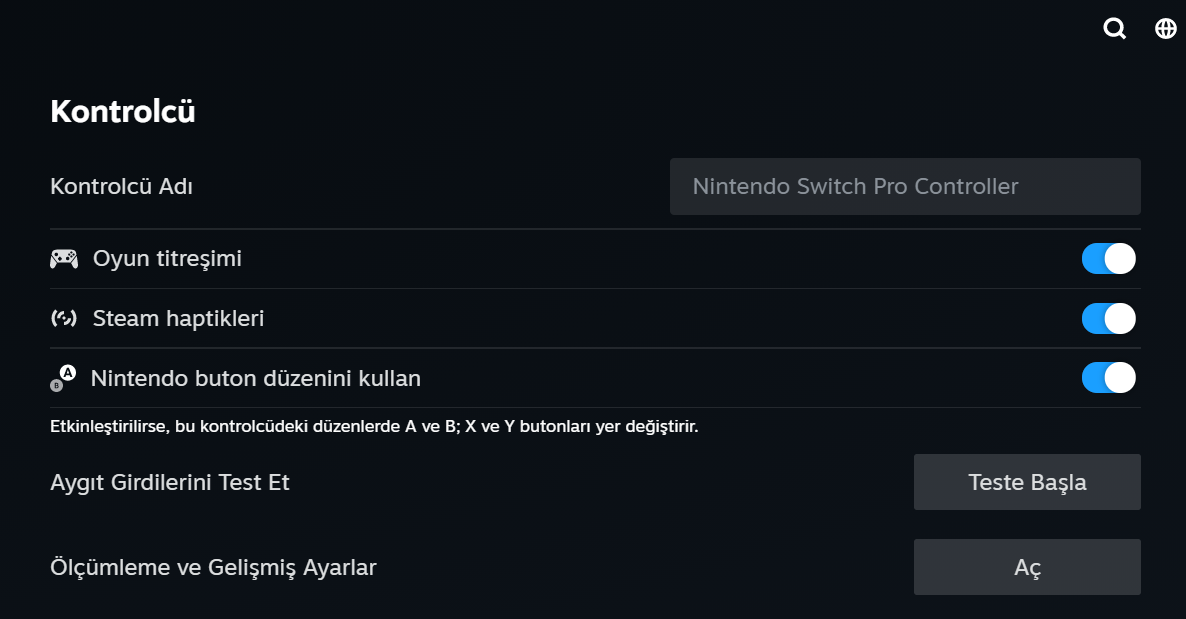Select the Oyun titreşimi label text

(x=167, y=259)
